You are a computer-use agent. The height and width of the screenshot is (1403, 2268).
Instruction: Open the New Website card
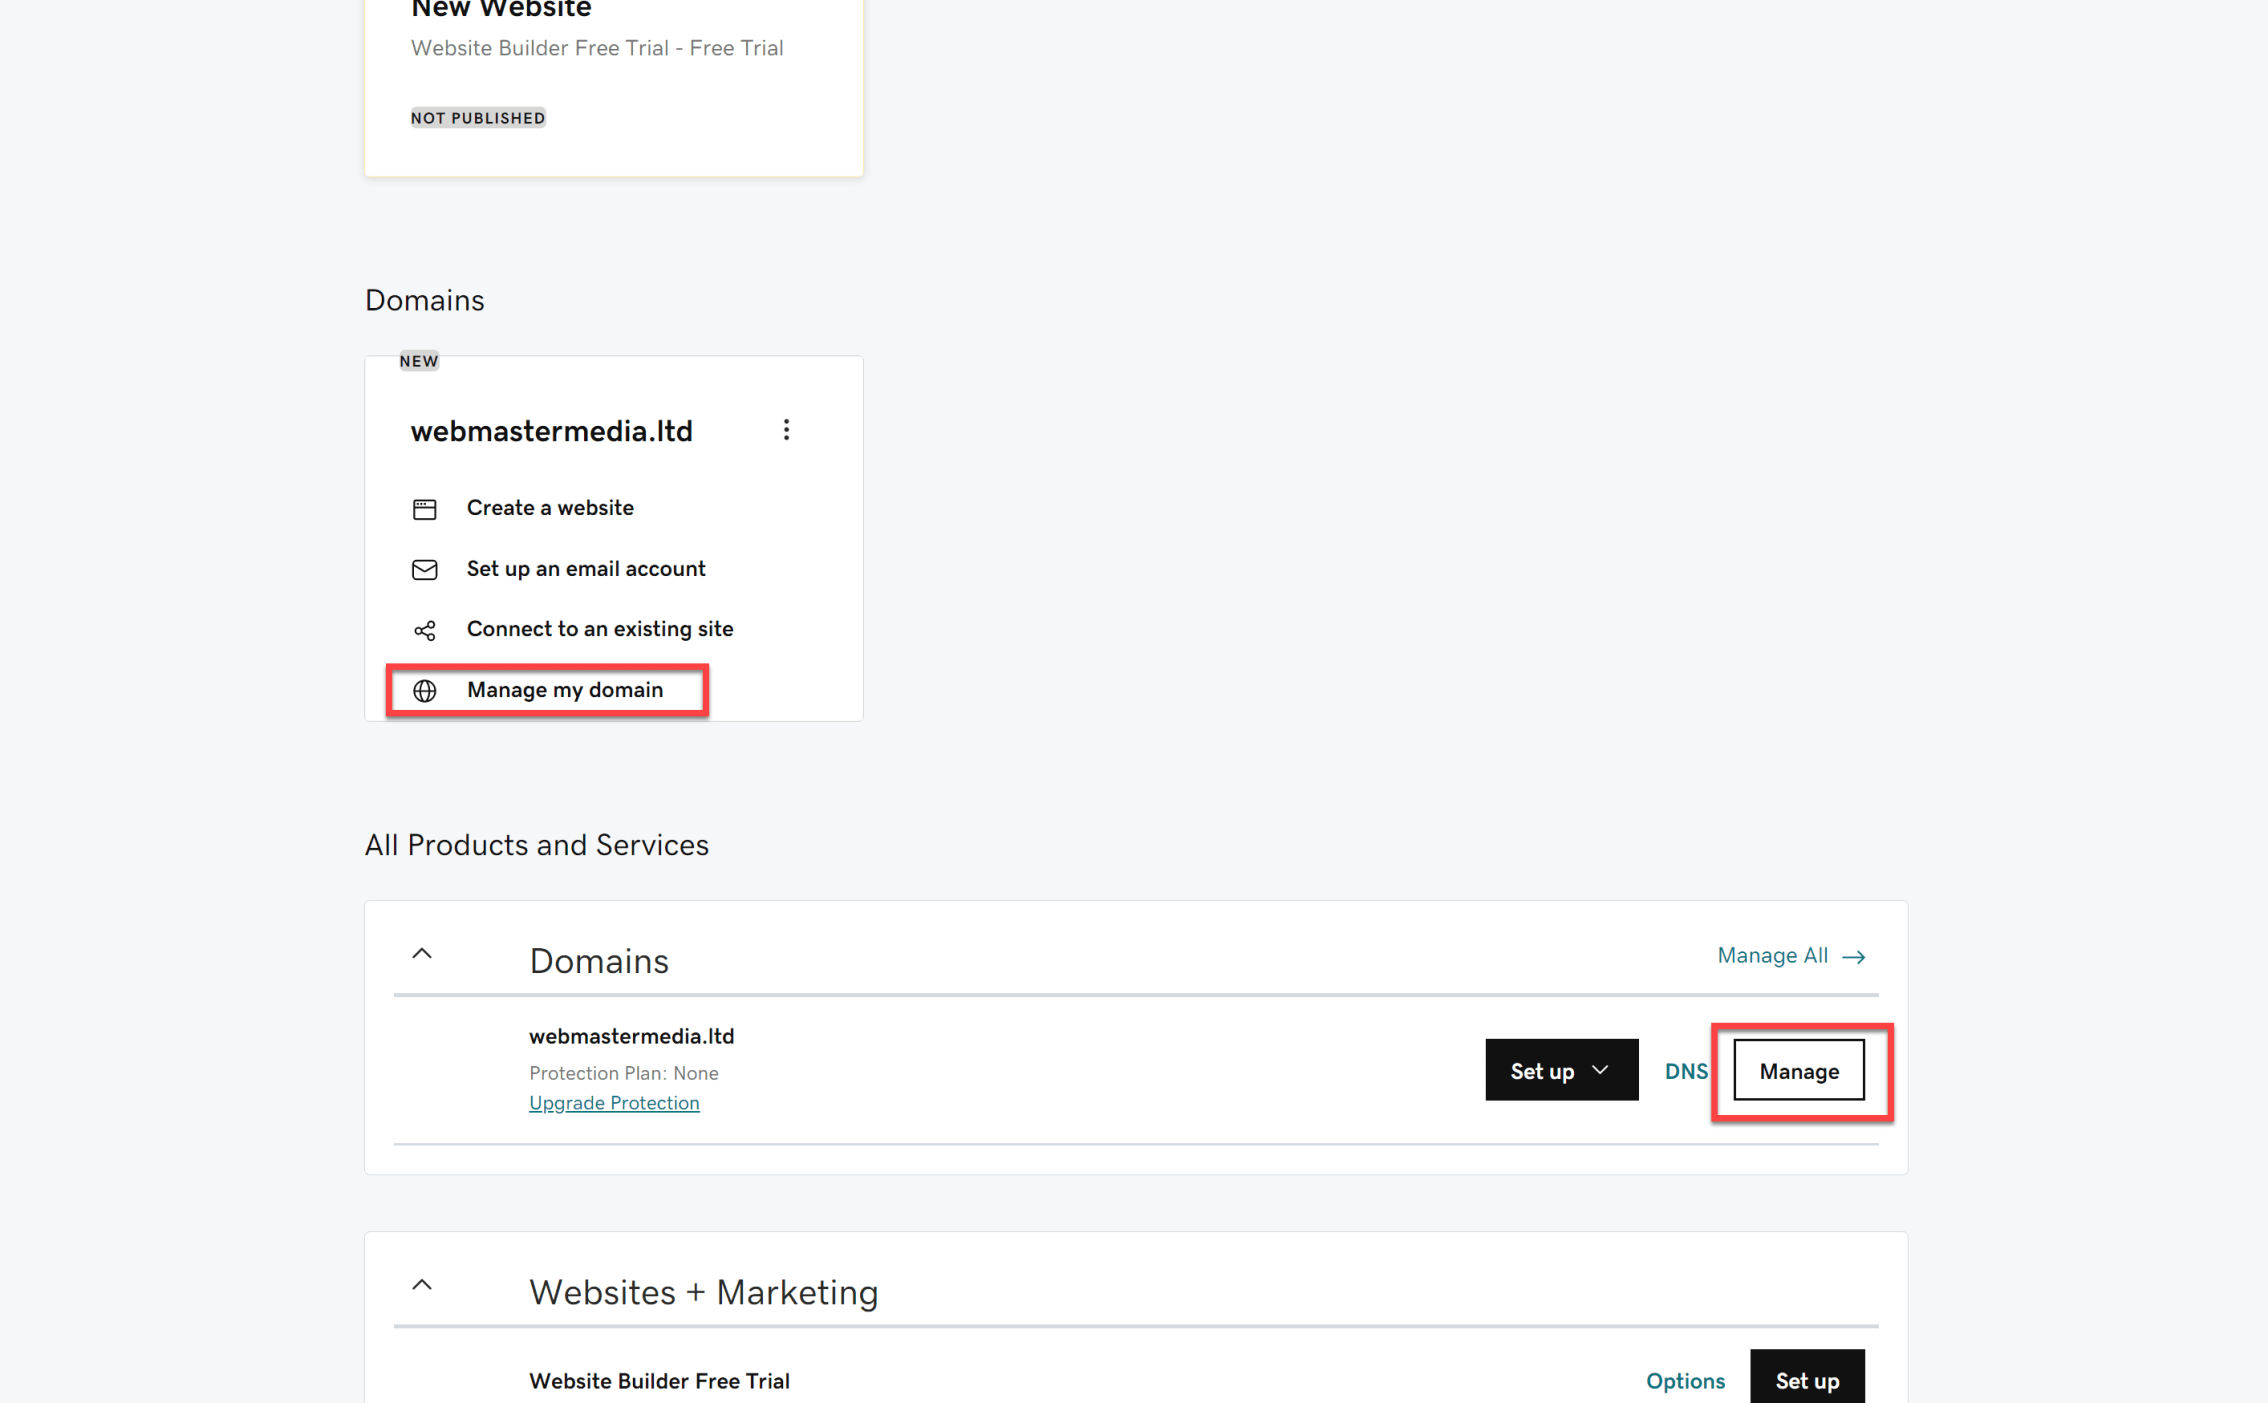613,88
